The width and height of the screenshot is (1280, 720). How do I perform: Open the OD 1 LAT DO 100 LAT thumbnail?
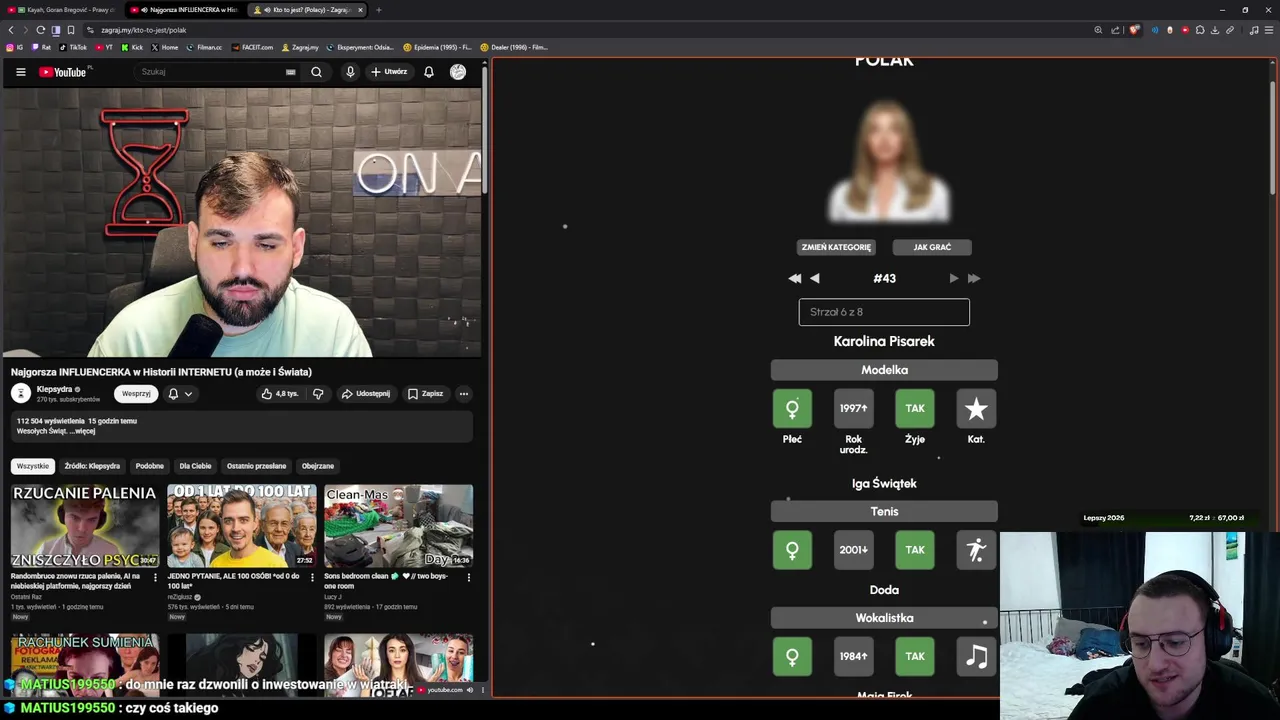pos(241,526)
